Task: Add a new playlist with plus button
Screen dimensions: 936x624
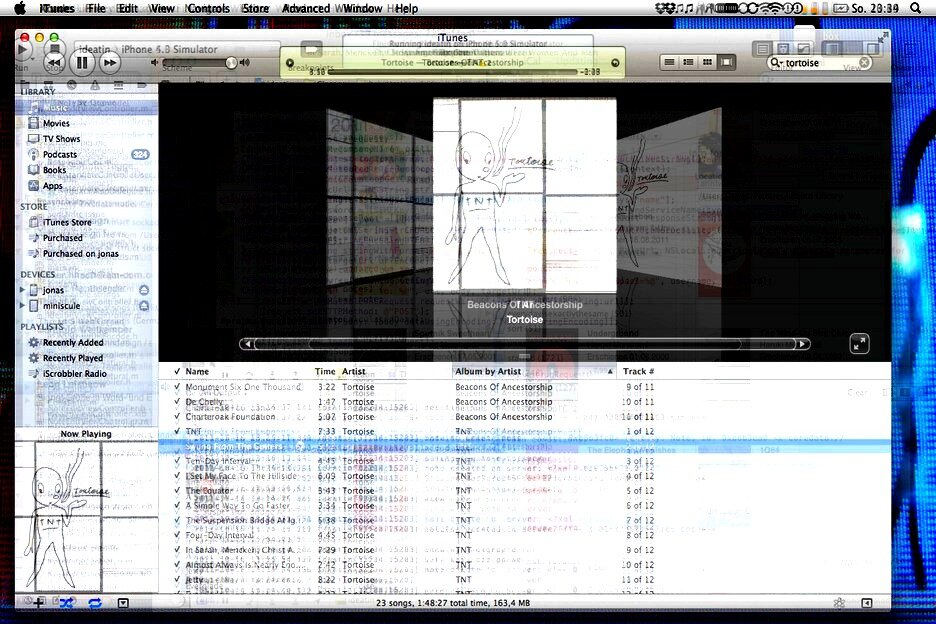Action: [x=38, y=603]
